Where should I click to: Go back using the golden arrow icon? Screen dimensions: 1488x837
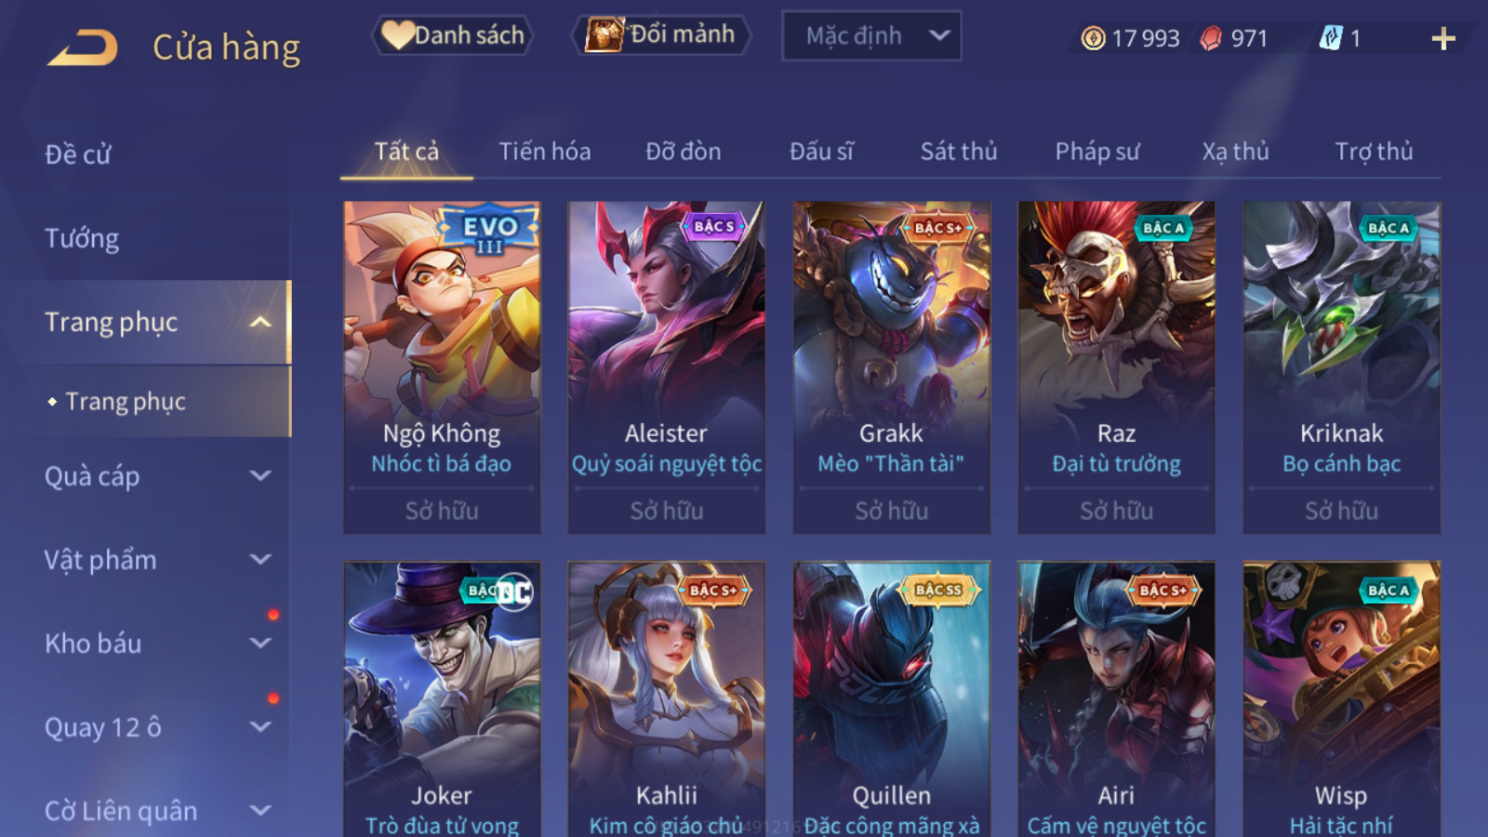tap(82, 47)
